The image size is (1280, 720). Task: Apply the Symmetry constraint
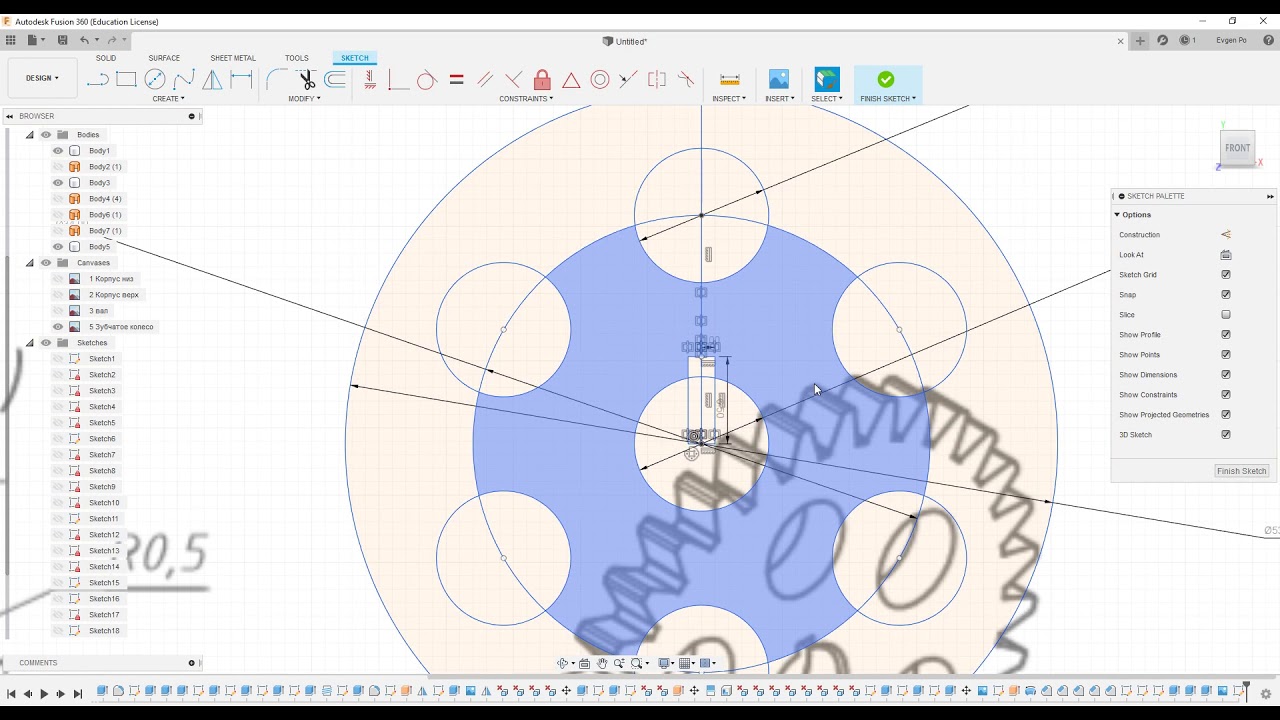(657, 80)
